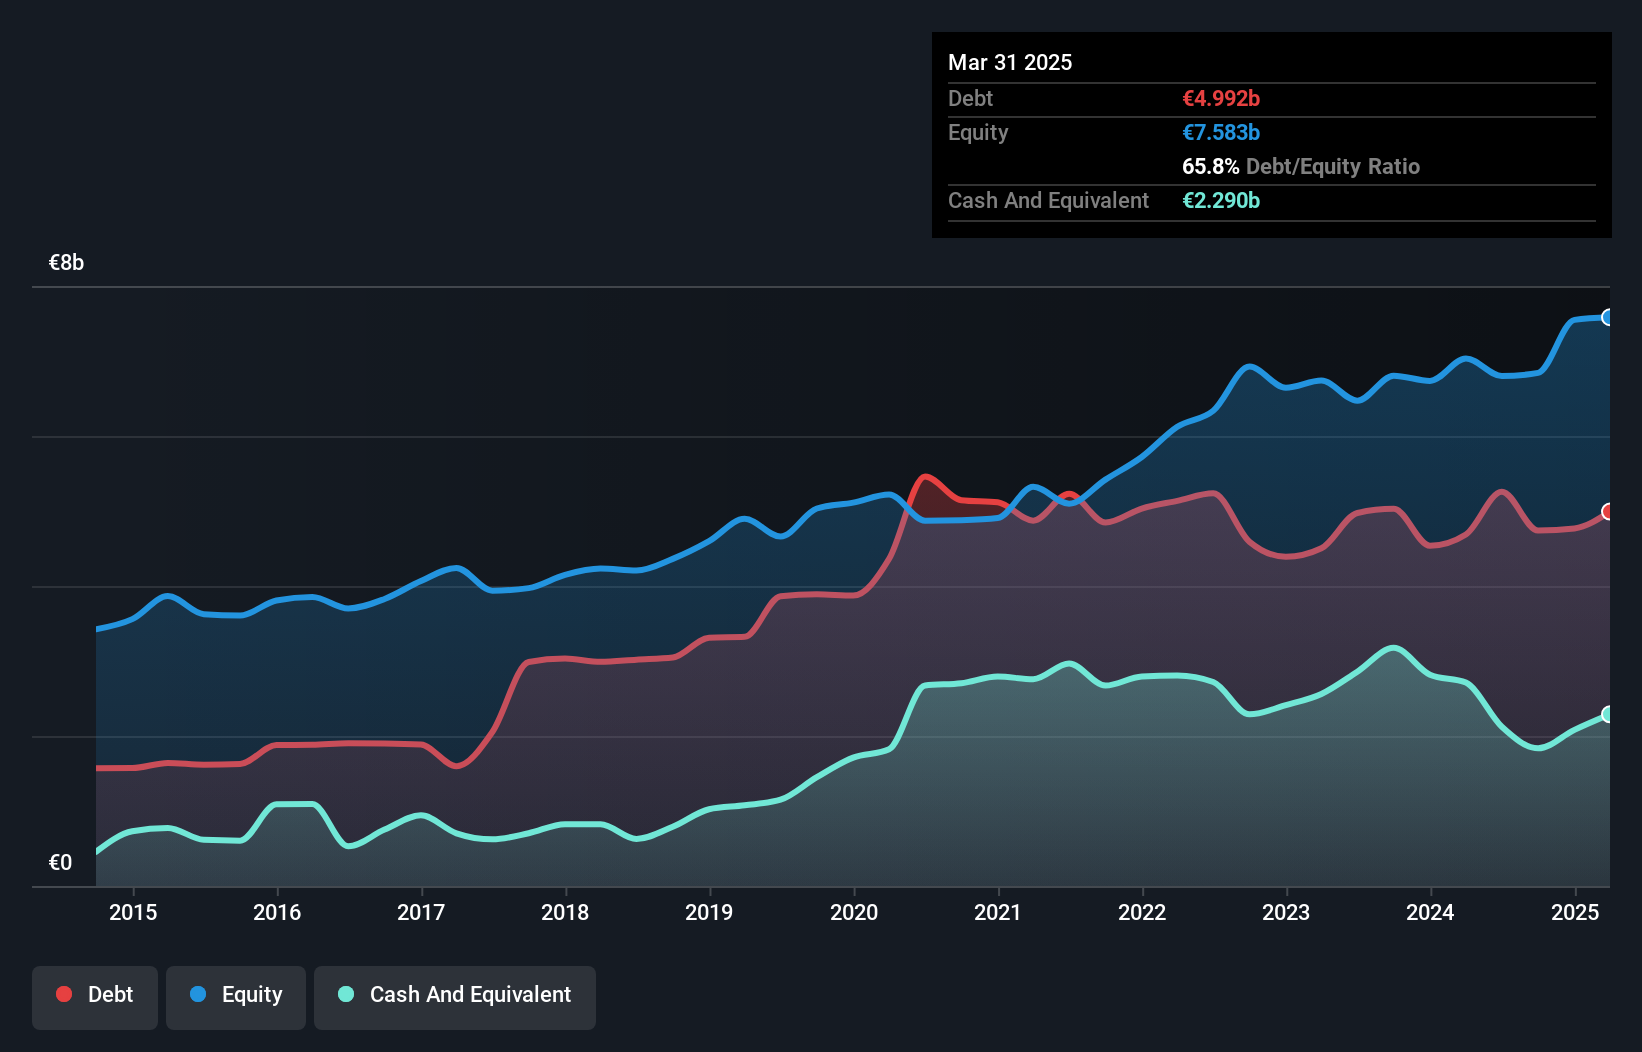Select the Equity endpoint marker on the chart
Viewport: 1642px width, 1052px height.
1608,317
